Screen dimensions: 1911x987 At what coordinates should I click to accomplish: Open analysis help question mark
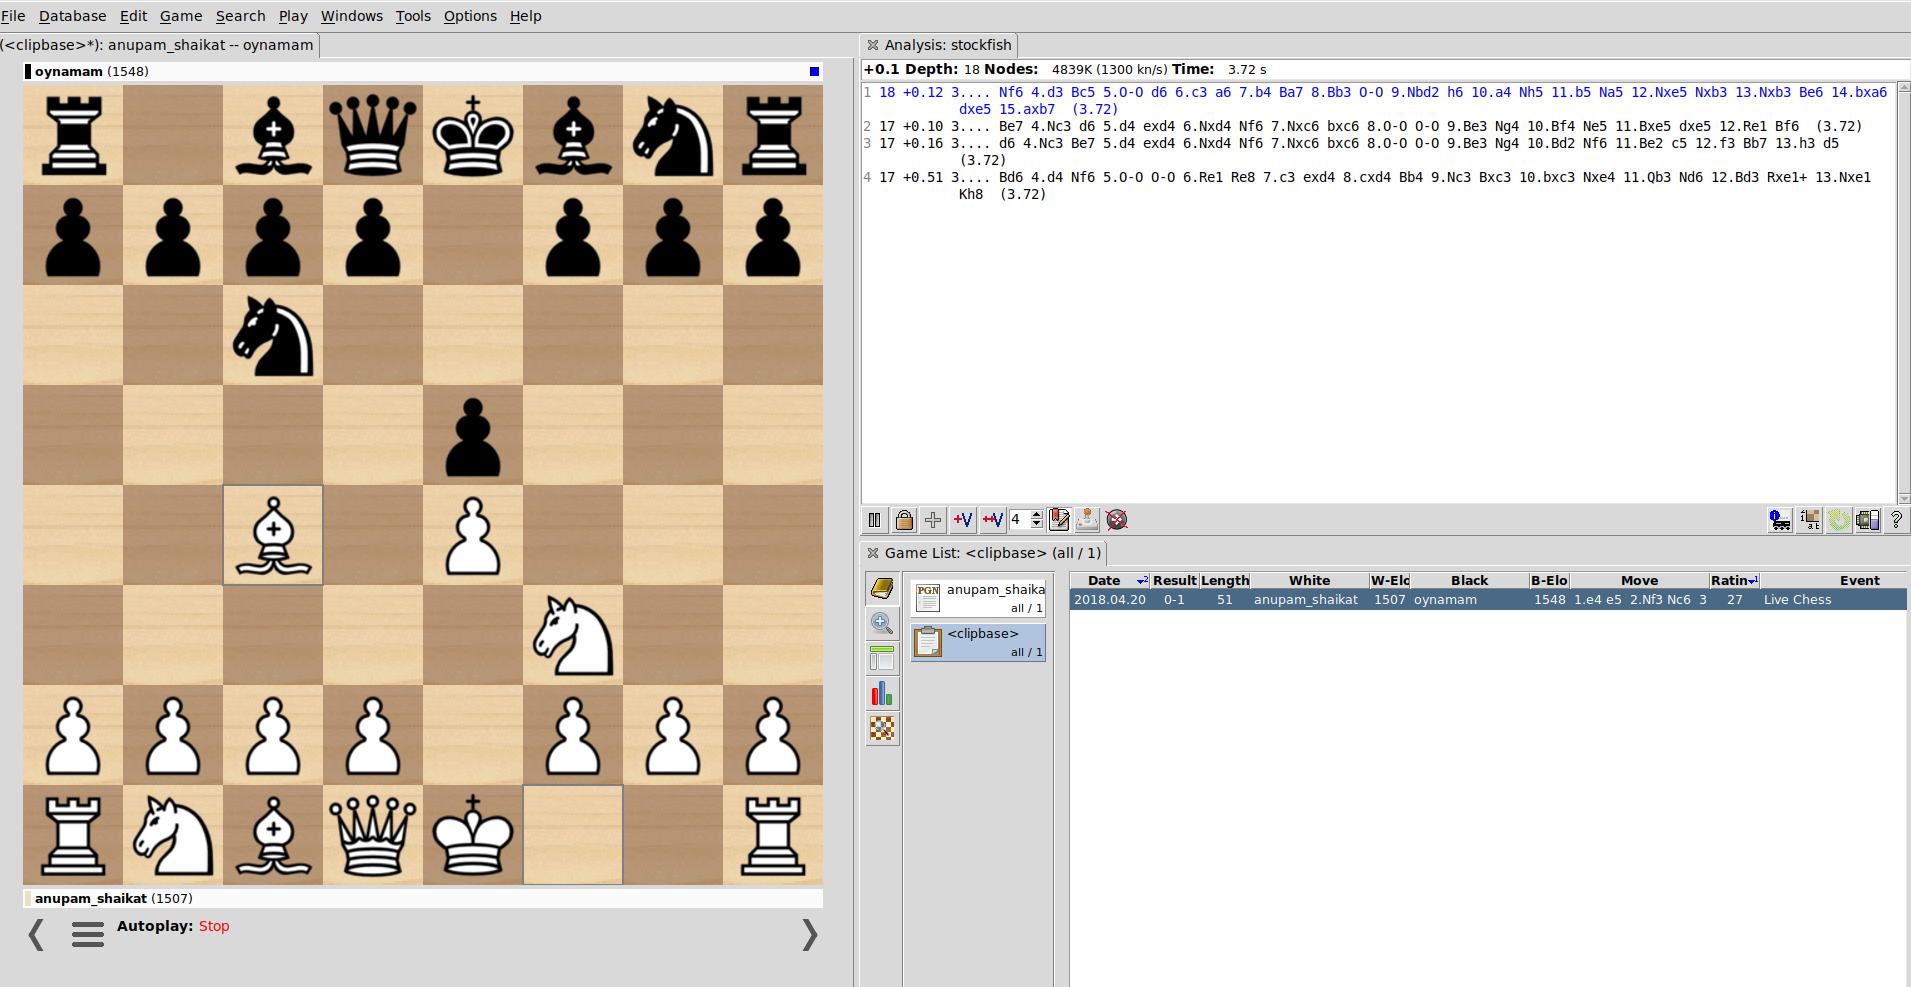click(1896, 520)
